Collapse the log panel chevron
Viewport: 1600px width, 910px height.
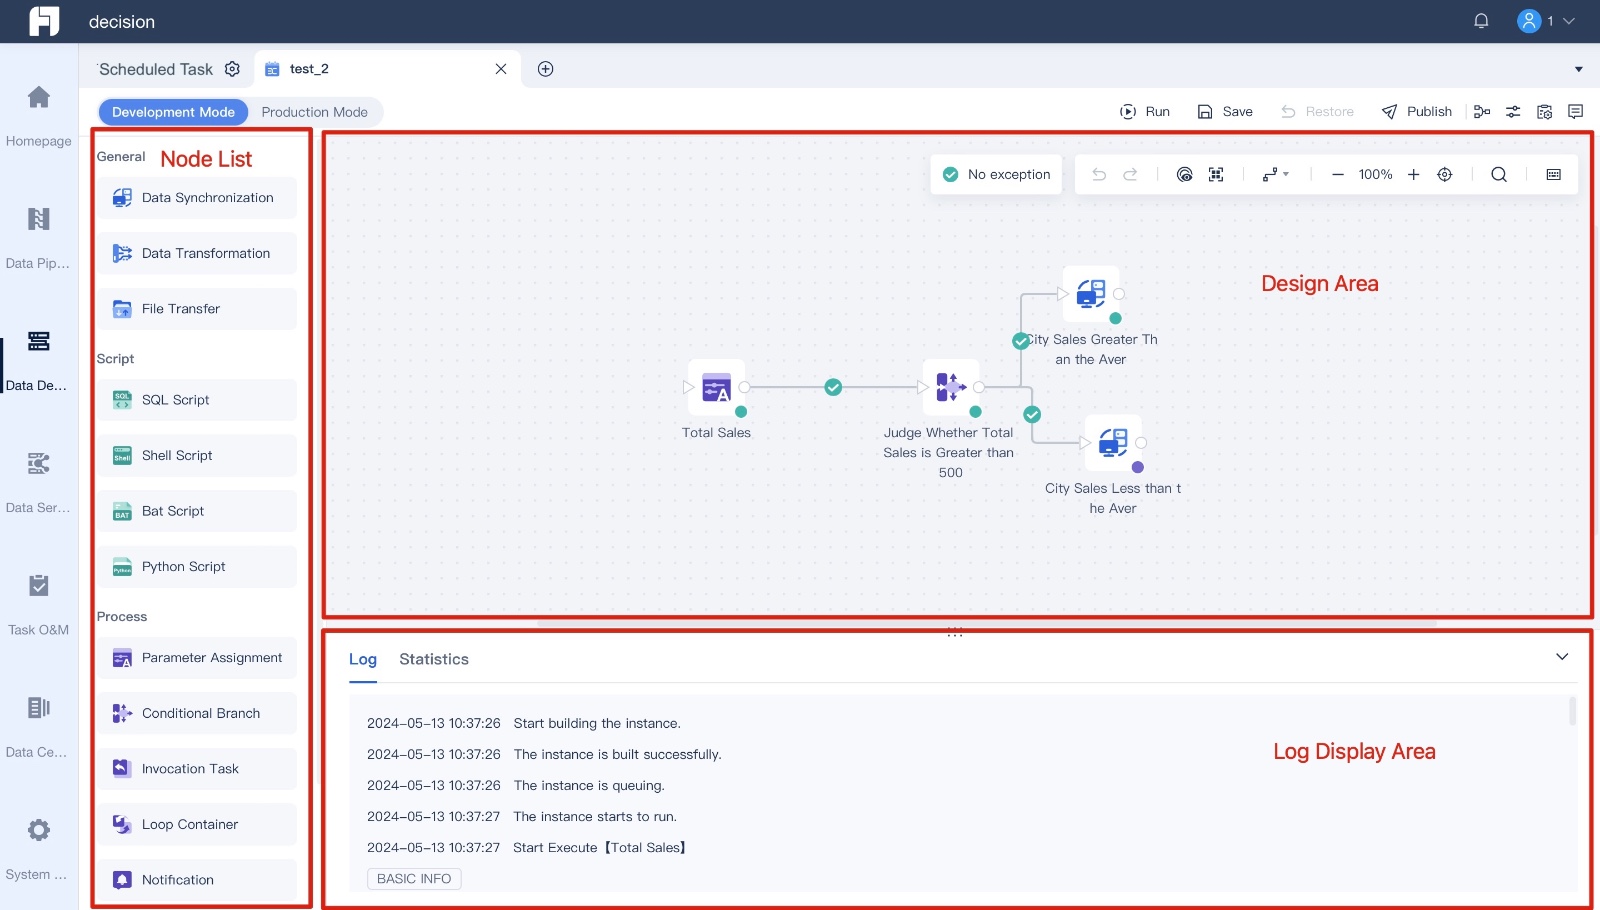(1562, 657)
